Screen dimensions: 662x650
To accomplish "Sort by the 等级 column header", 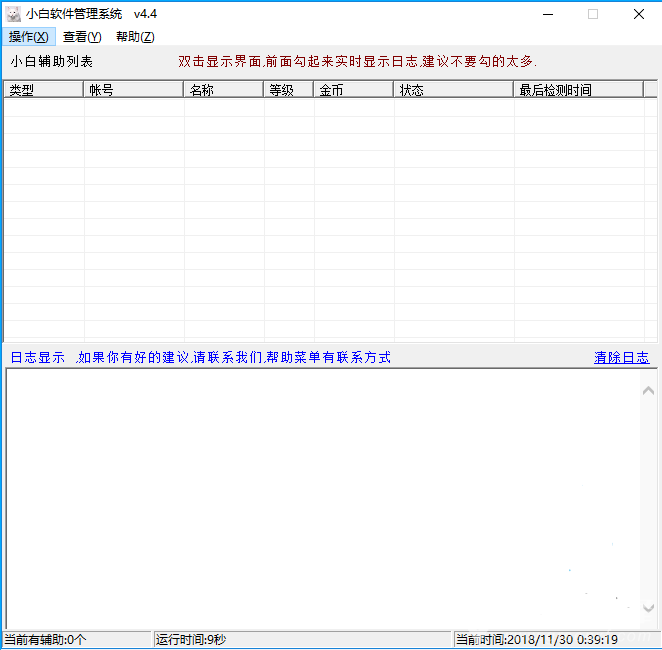I will pos(289,90).
